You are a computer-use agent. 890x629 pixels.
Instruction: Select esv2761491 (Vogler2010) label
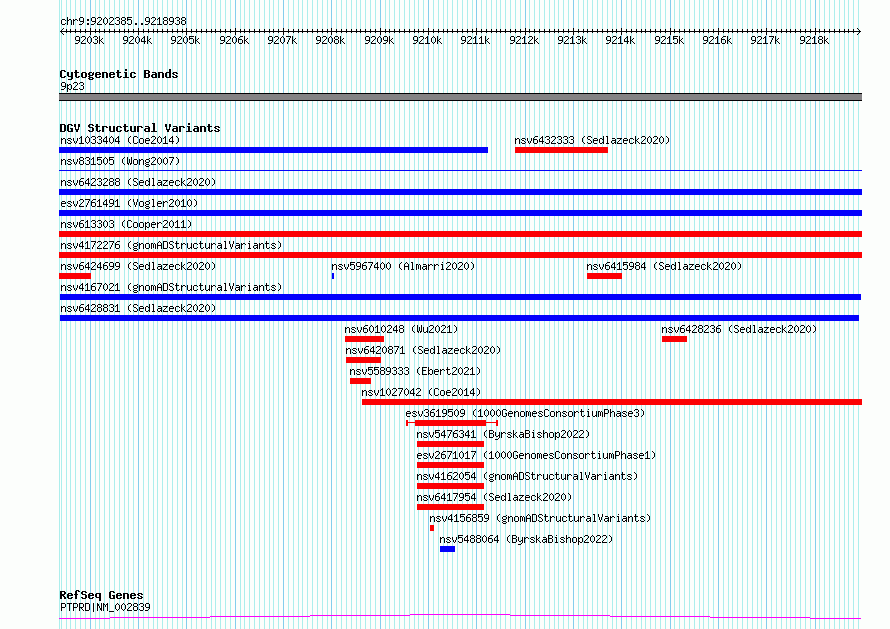[129, 203]
